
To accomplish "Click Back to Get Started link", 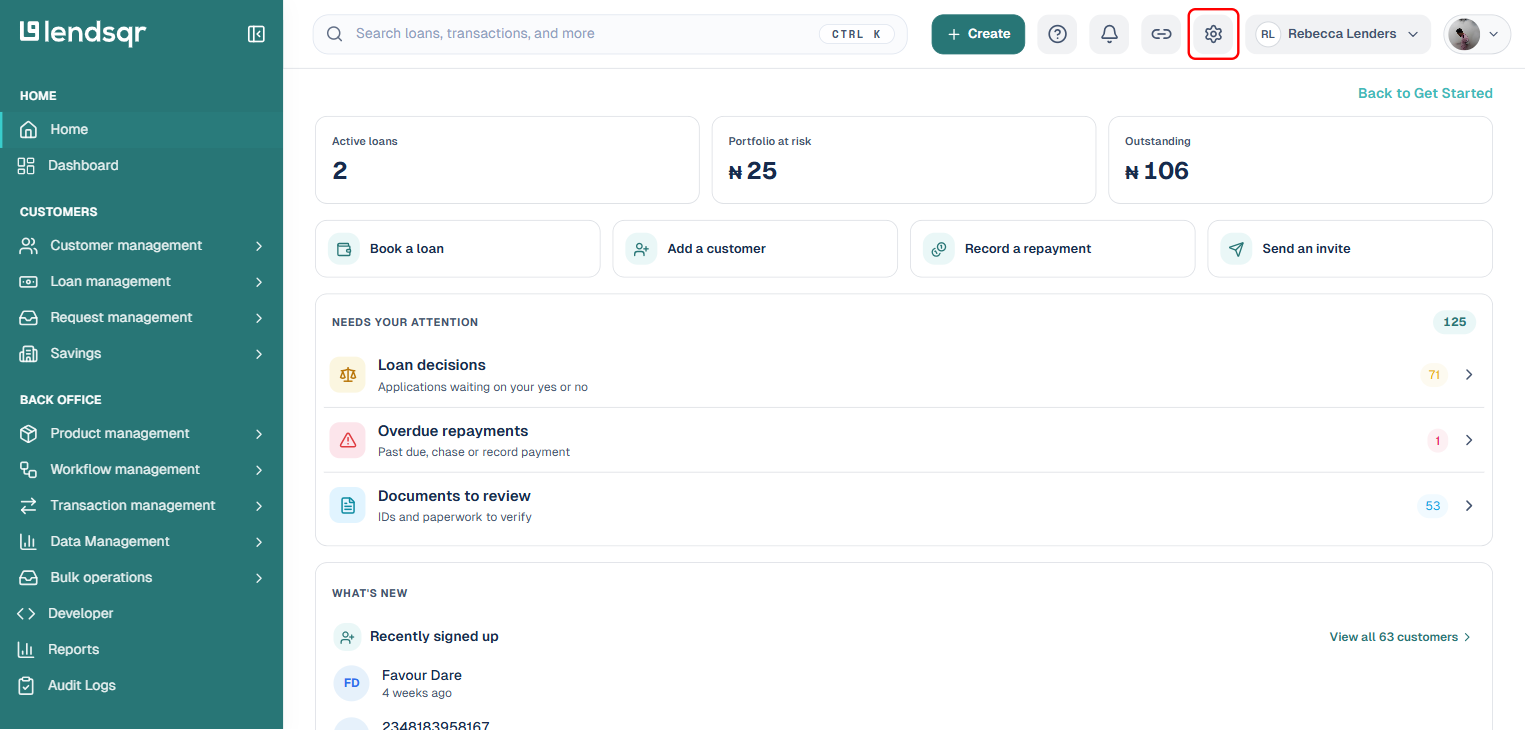I will pos(1425,93).
